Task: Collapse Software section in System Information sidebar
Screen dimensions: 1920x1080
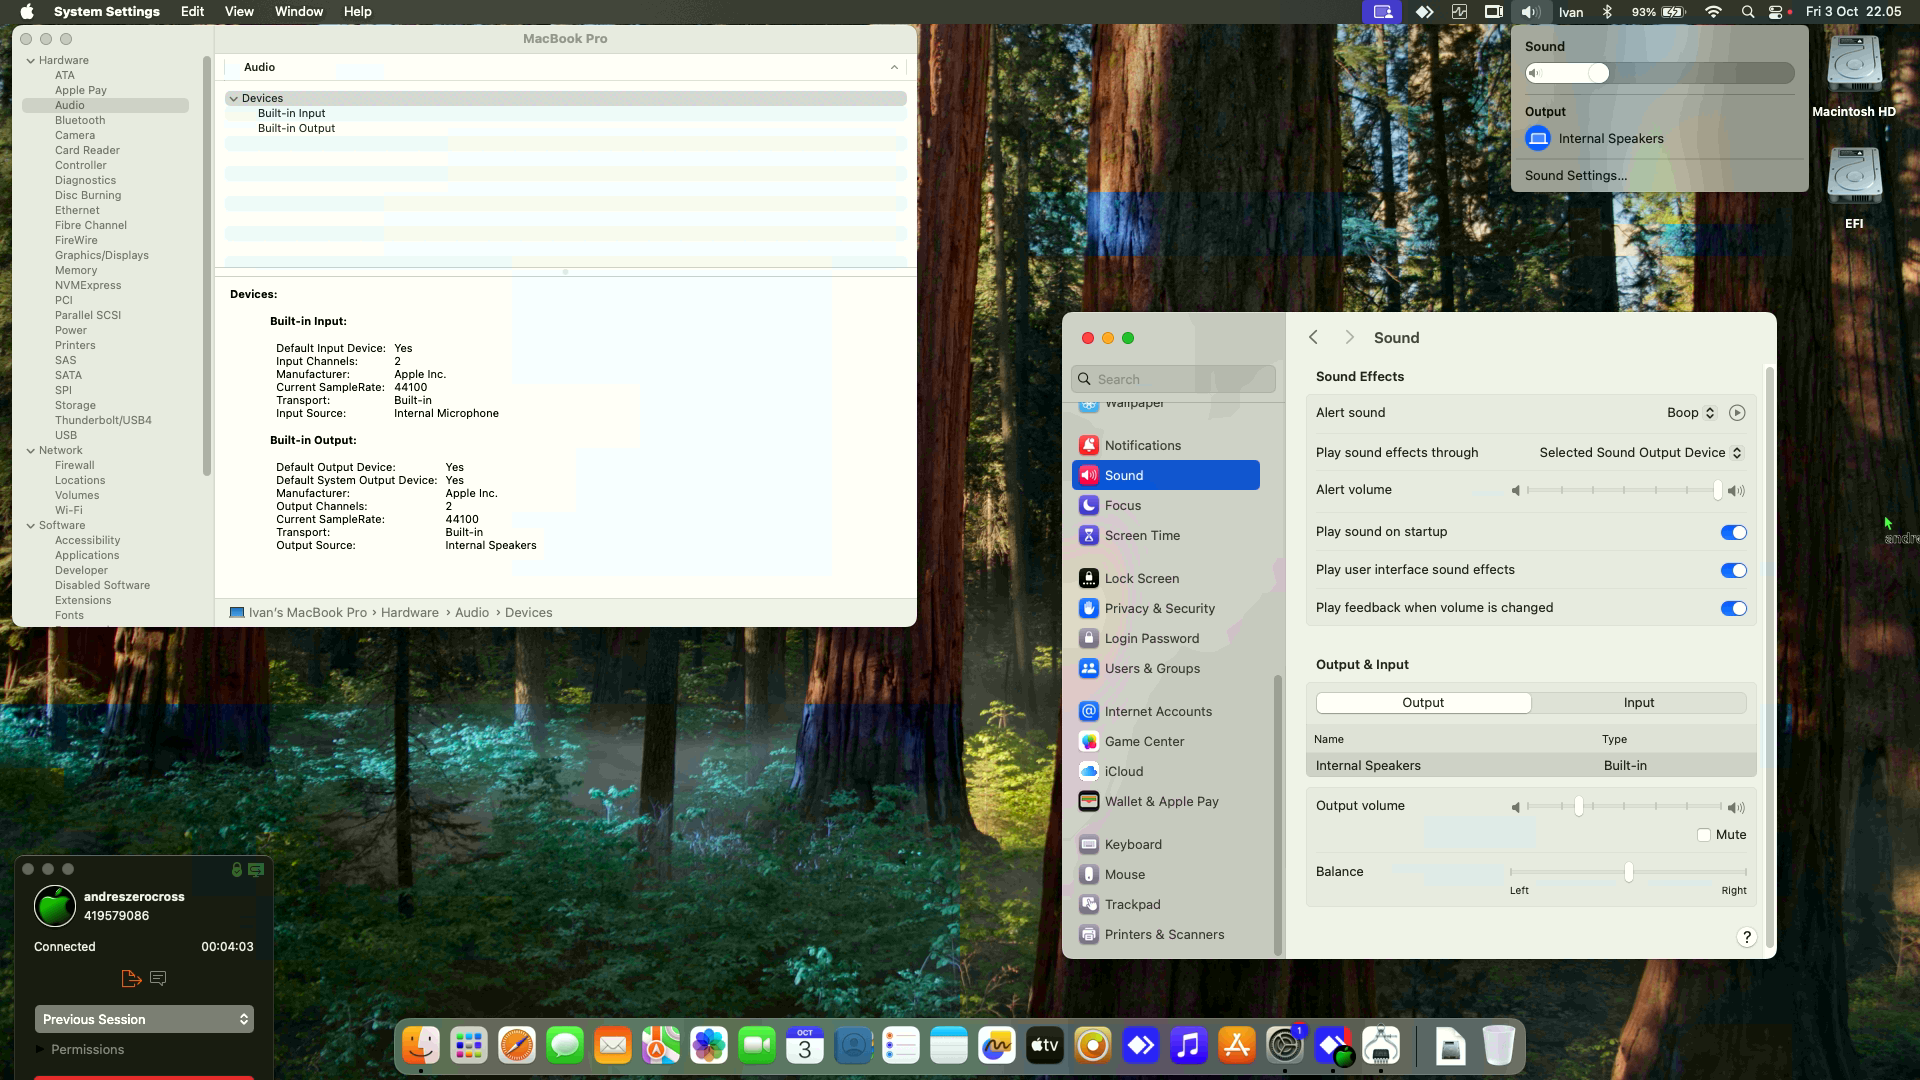Action: (x=31, y=525)
